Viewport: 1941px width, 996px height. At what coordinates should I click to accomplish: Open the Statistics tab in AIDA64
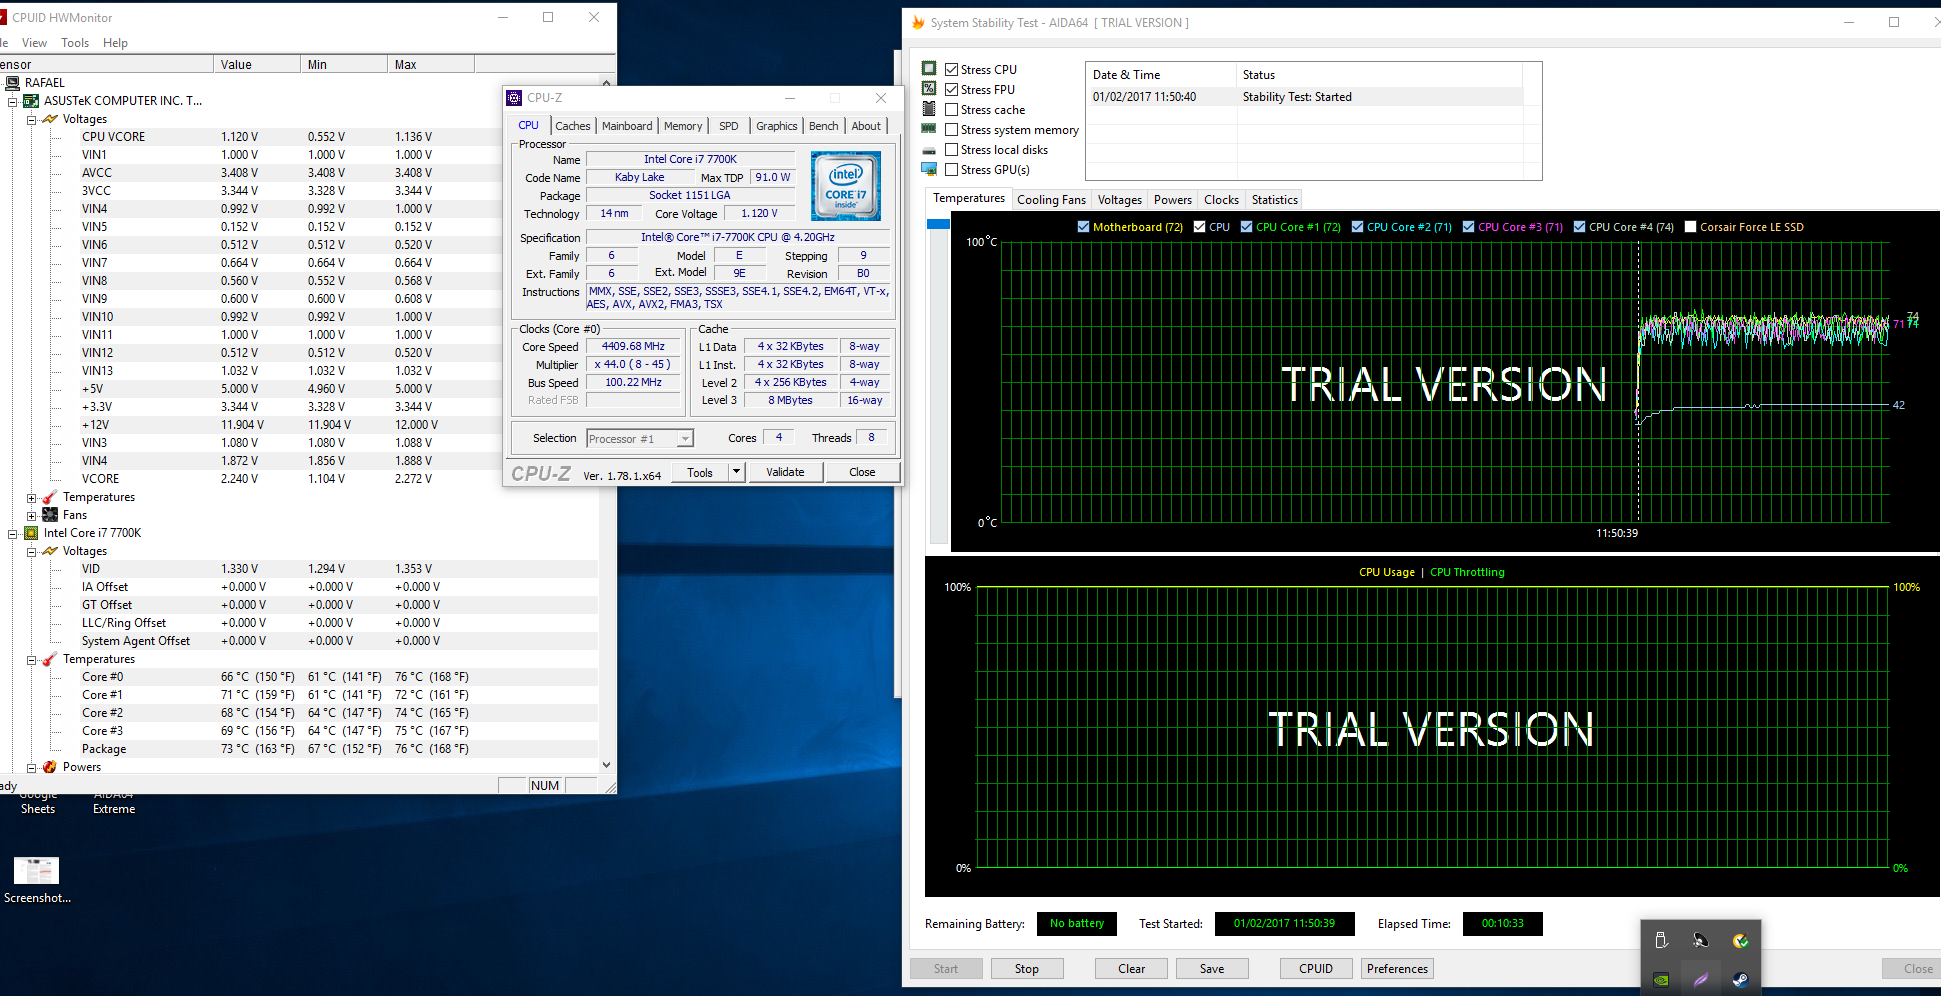[1275, 200]
